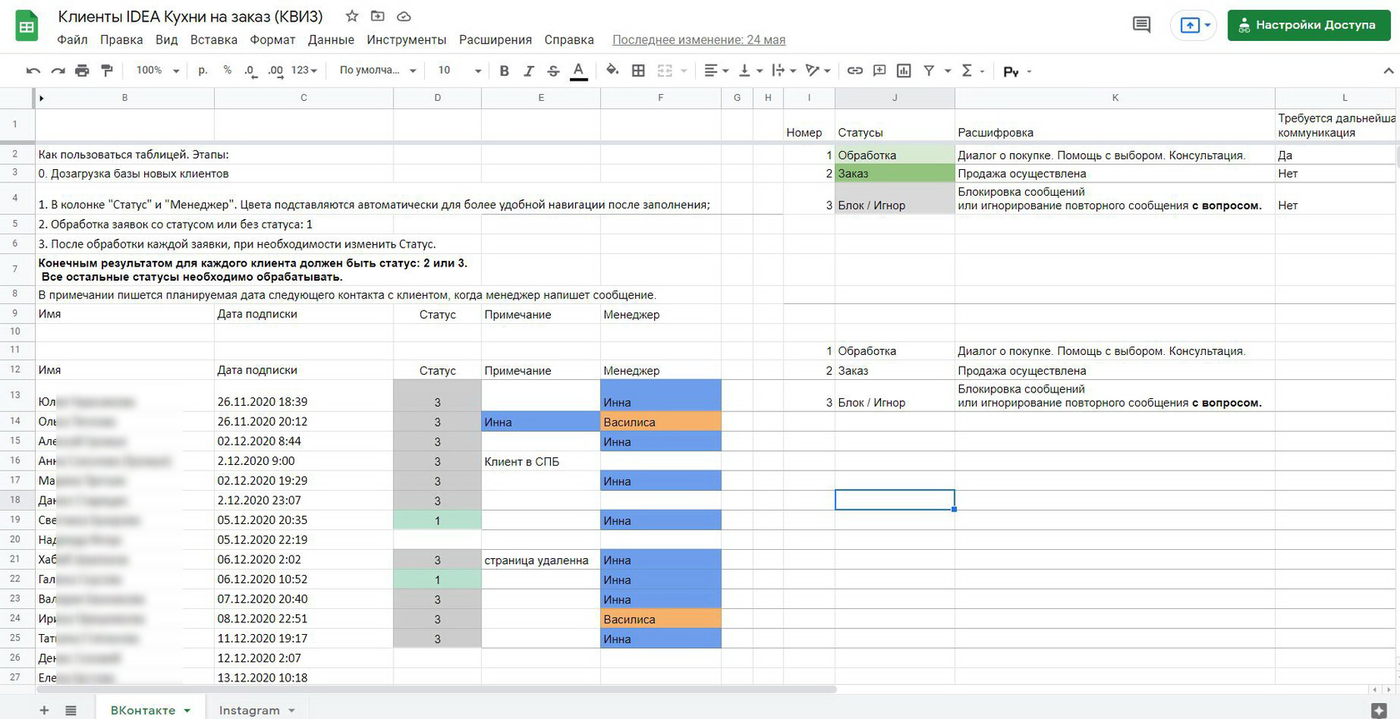The height and width of the screenshot is (719, 1400).
Task: Increase decimal places
Action: (x=274, y=71)
